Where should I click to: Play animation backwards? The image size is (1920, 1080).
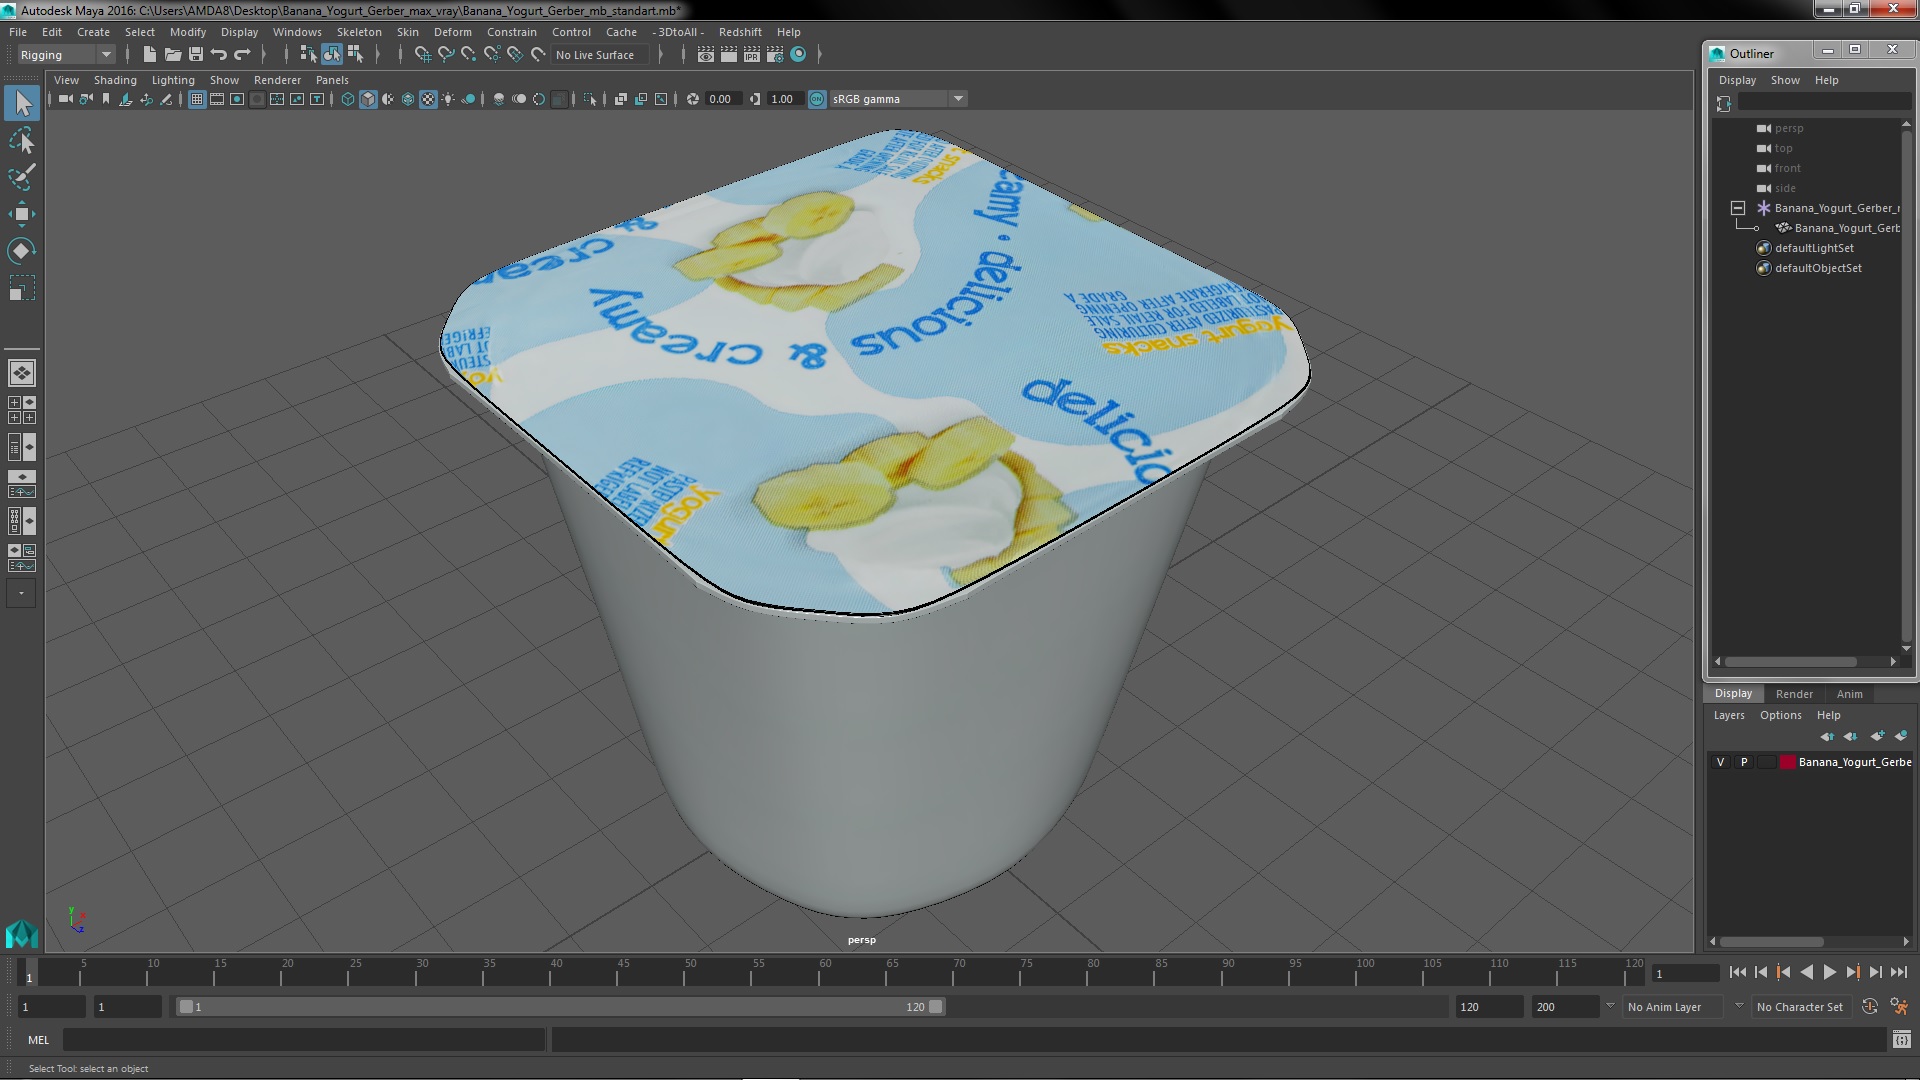pyautogui.click(x=1806, y=972)
